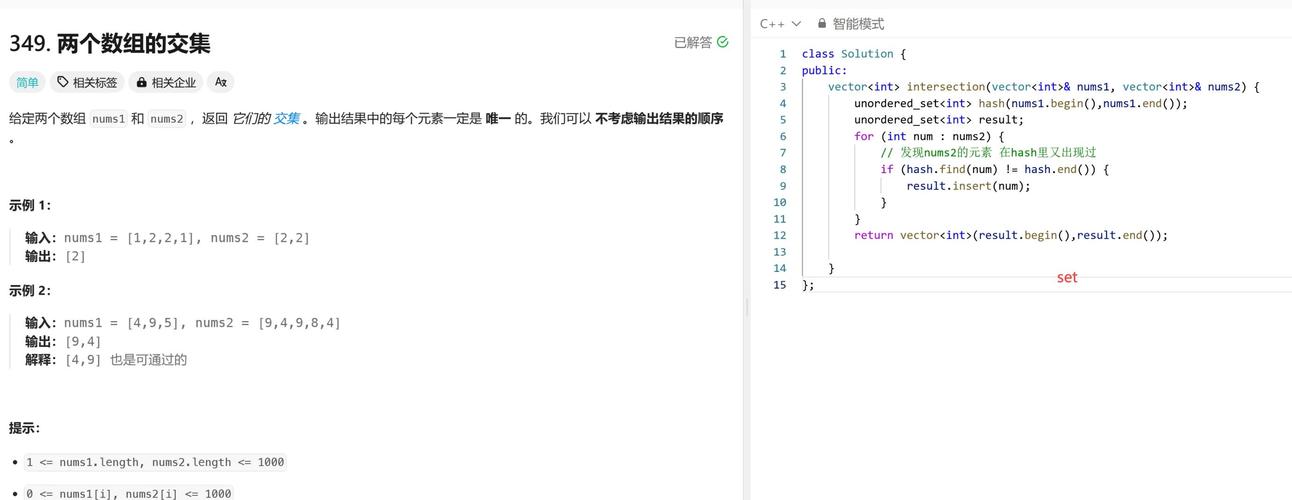This screenshot has width=1292, height=500.
Task: Click the output value [2]
Action: coord(75,256)
